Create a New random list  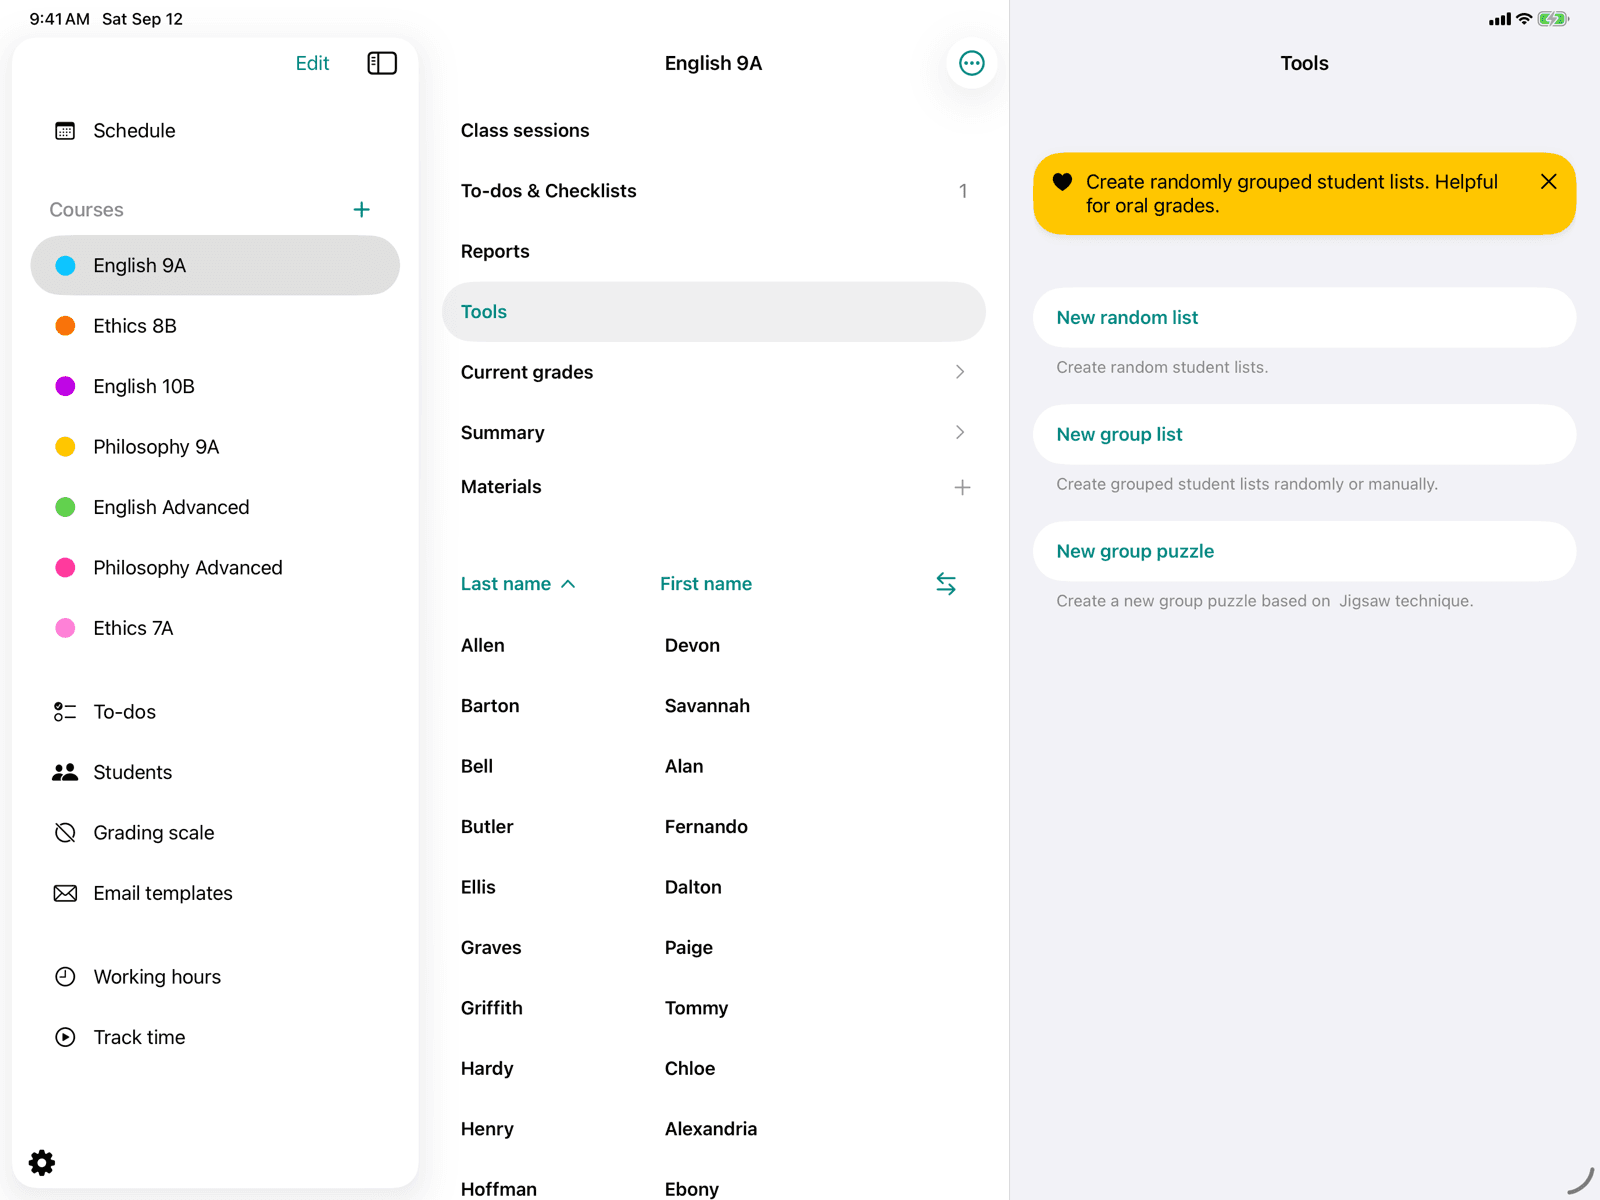coord(1304,318)
